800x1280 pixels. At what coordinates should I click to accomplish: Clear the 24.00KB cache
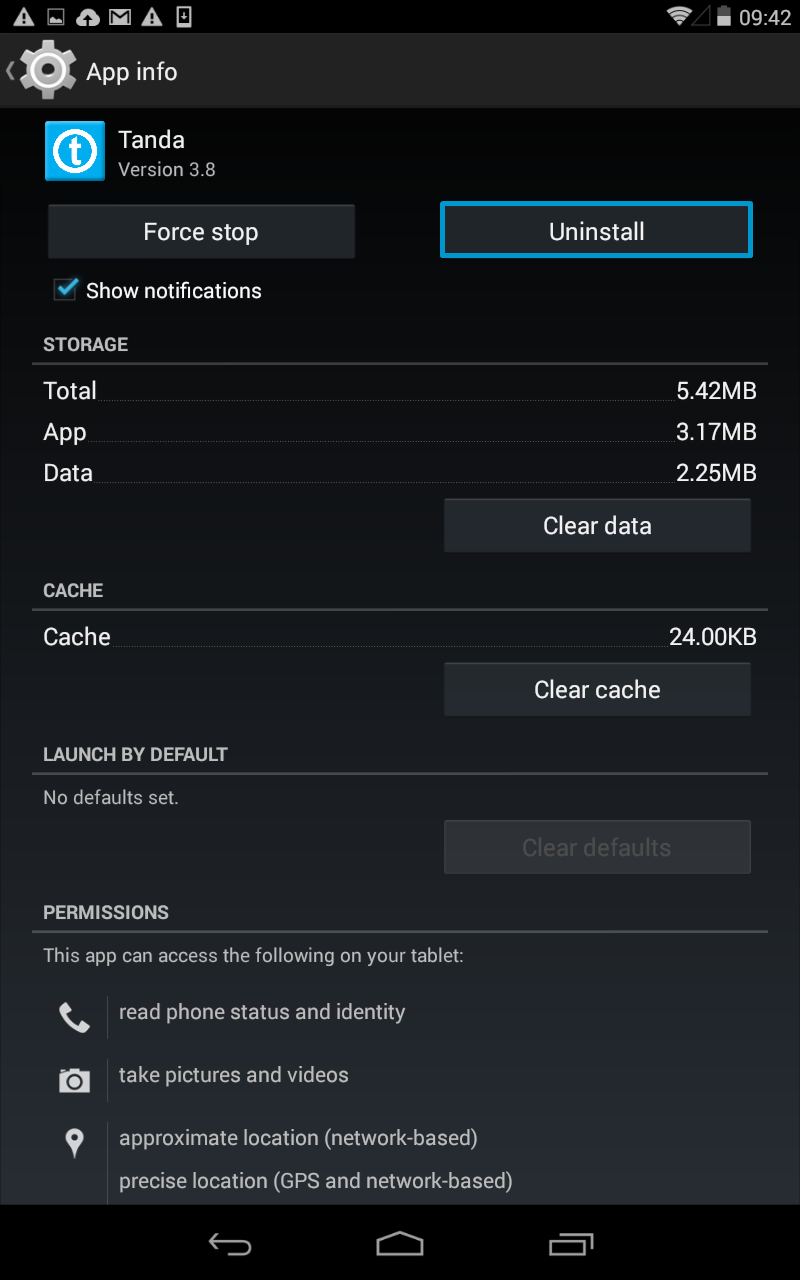coord(597,690)
